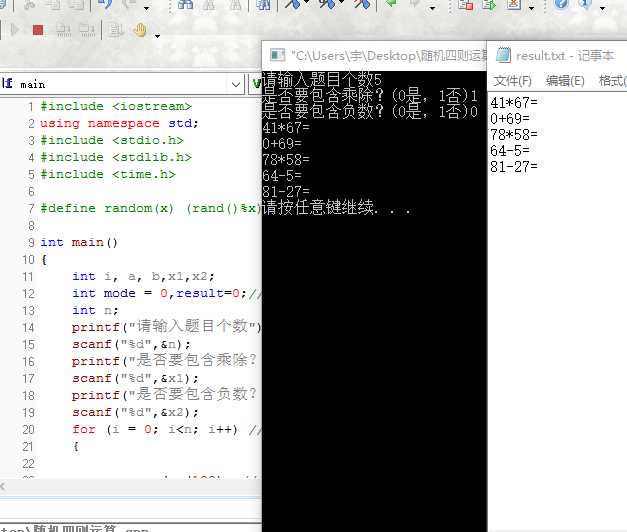
Task: Click the Notepad icon beside result.txt
Action: pos(503,55)
